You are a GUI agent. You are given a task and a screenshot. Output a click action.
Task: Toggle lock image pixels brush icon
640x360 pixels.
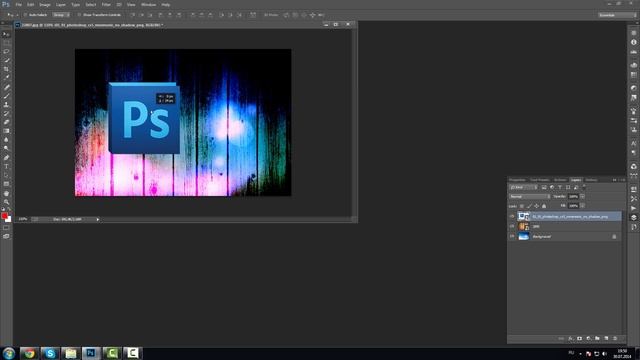pos(529,206)
